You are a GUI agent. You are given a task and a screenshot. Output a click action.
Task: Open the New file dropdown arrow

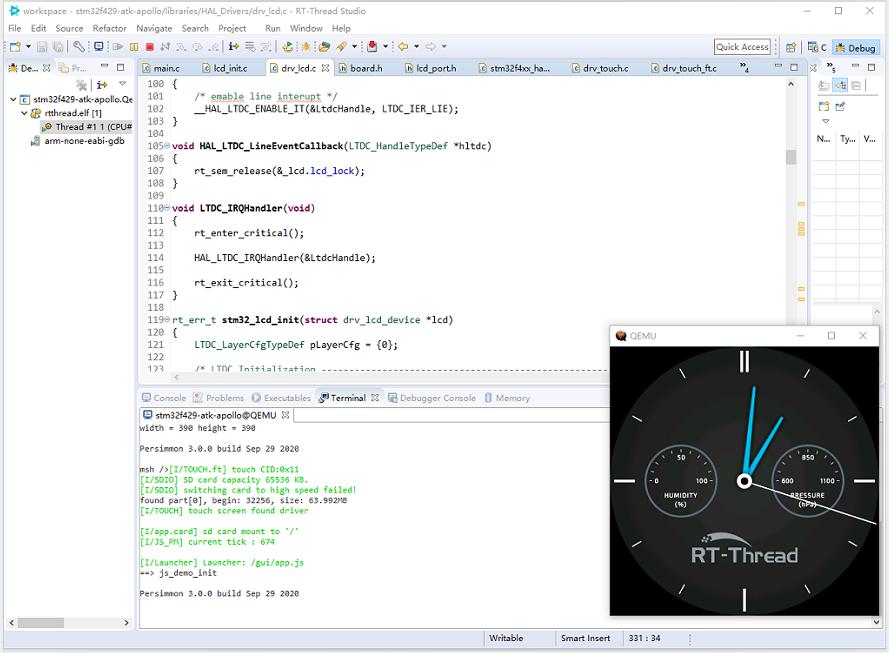pos(28,46)
